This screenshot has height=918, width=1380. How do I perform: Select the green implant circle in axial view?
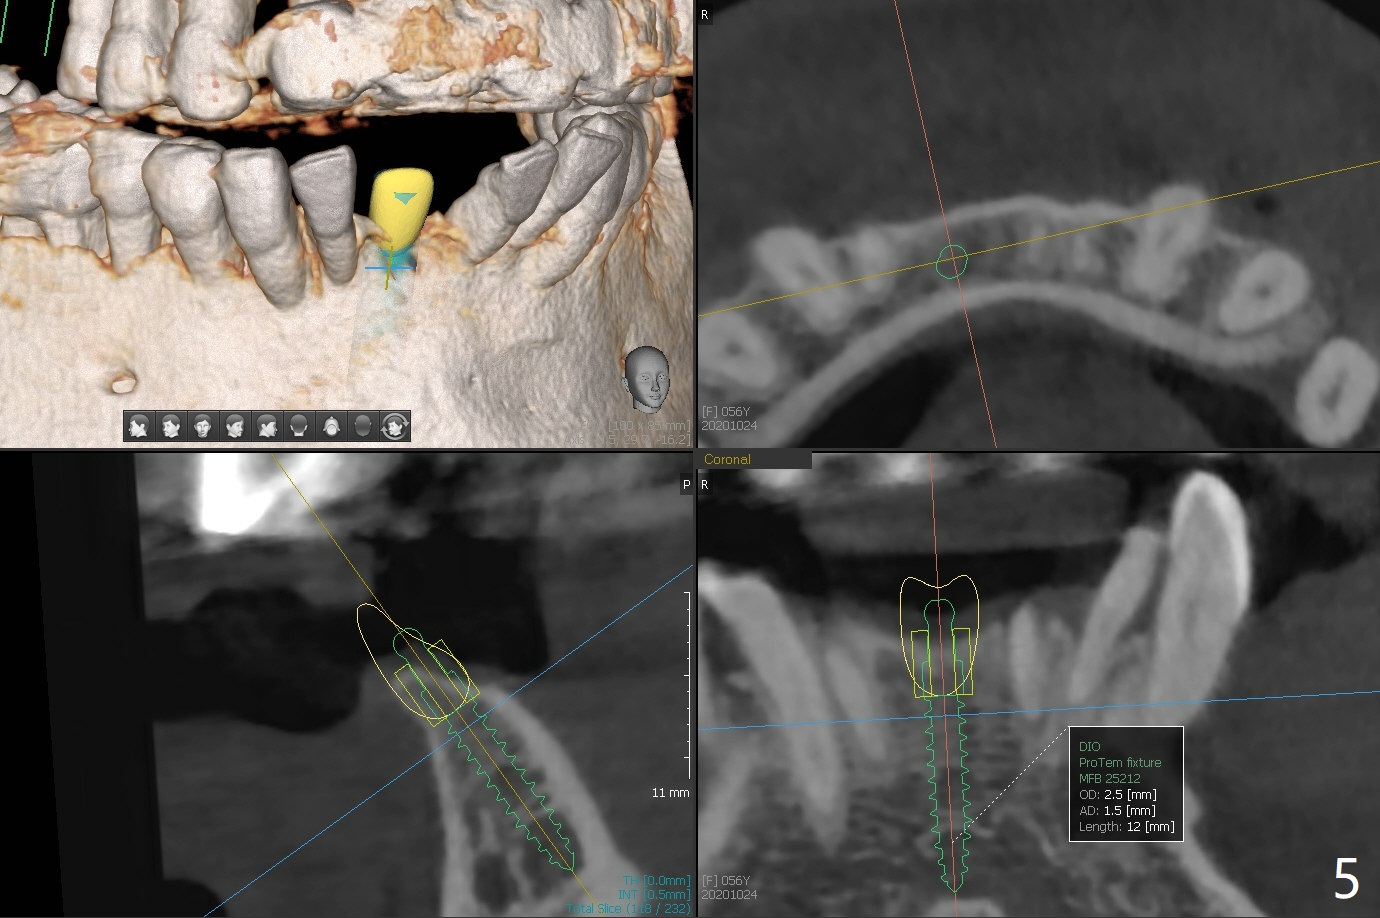(x=951, y=262)
